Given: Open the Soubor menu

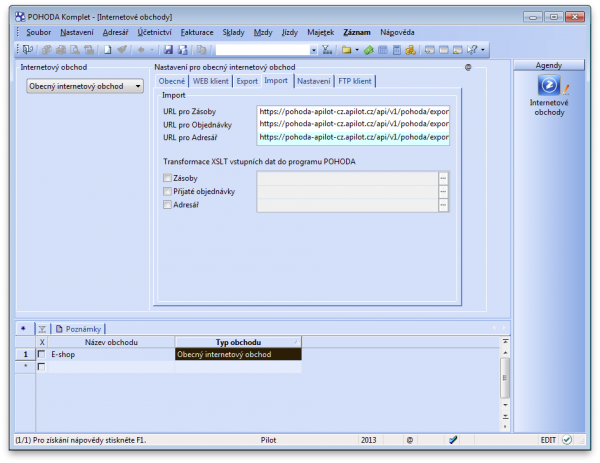Looking at the screenshot, I should 38,33.
